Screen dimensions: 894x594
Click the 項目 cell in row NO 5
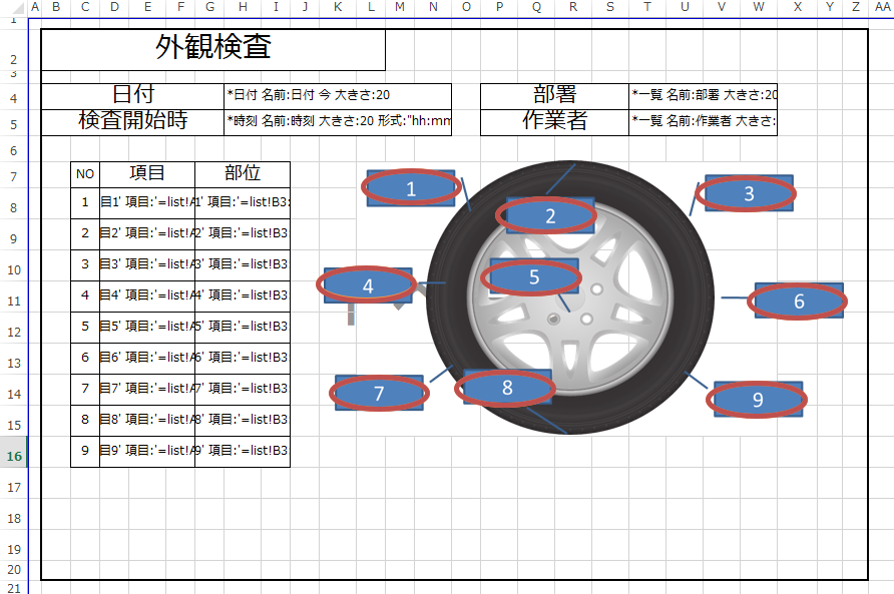click(x=147, y=326)
